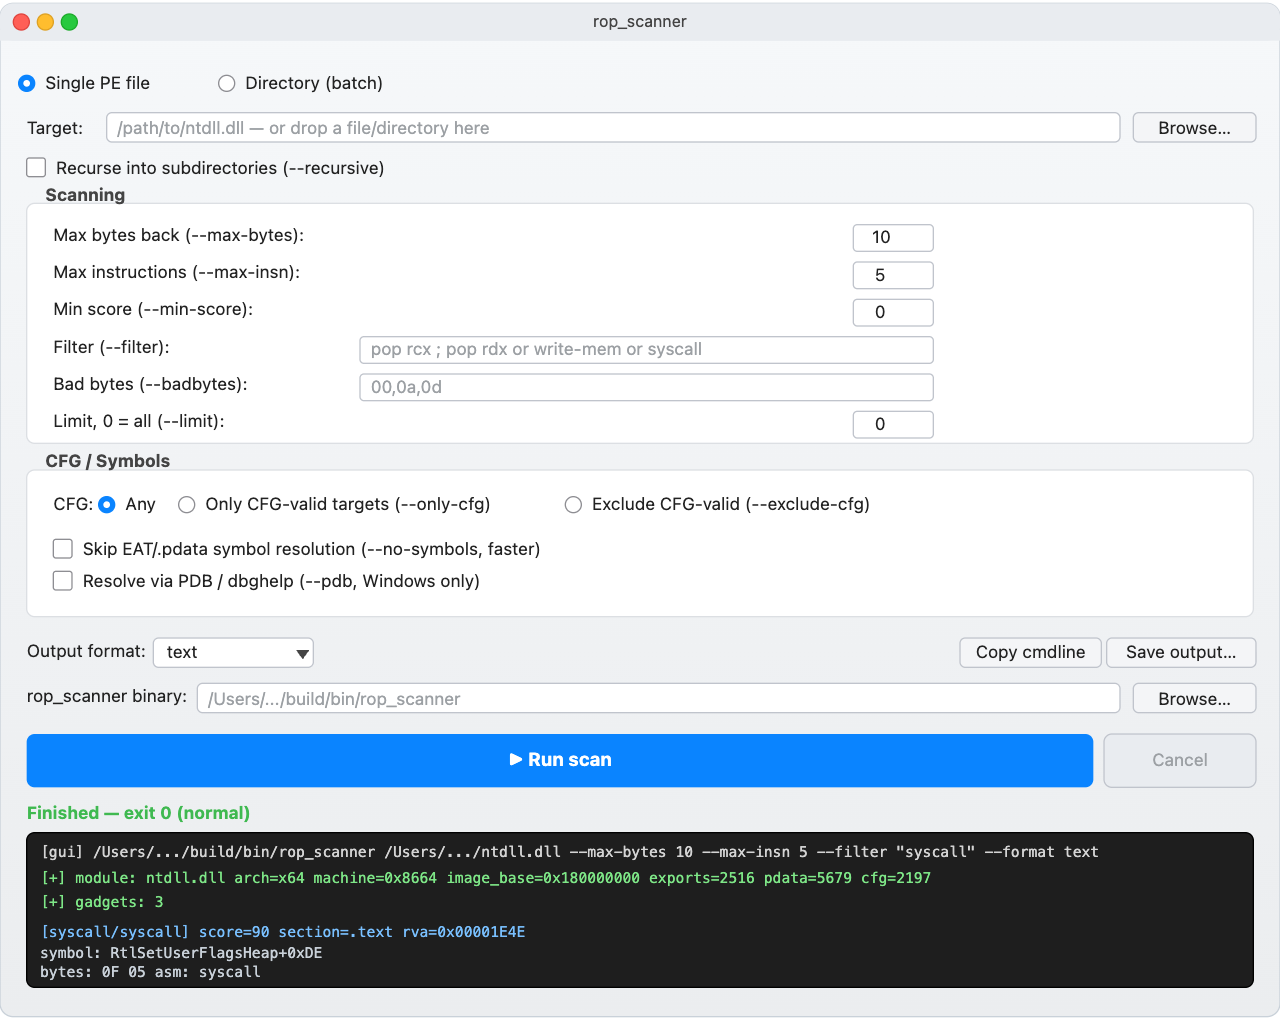
Task: Click the Limit value field
Action: 893,424
